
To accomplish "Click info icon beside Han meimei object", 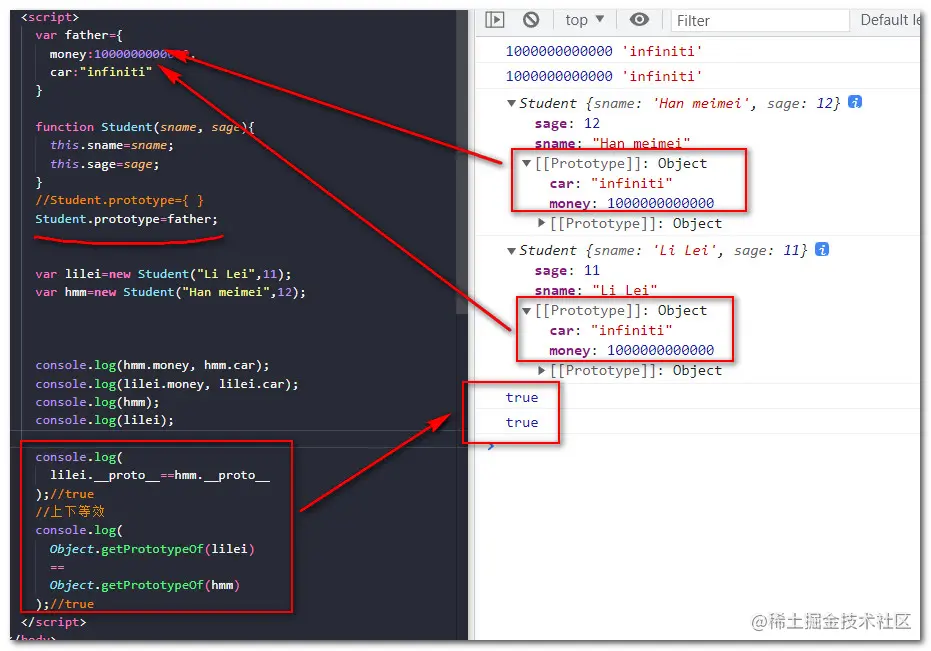I will click(x=854, y=102).
